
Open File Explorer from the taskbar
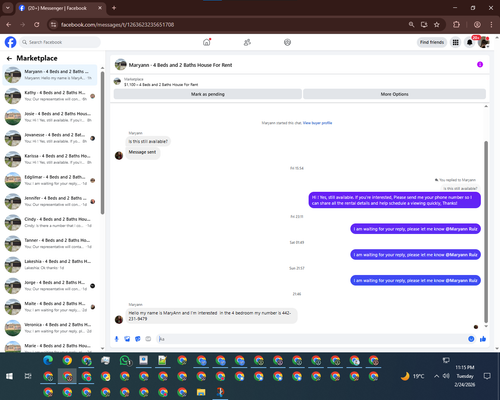click(x=201, y=392)
